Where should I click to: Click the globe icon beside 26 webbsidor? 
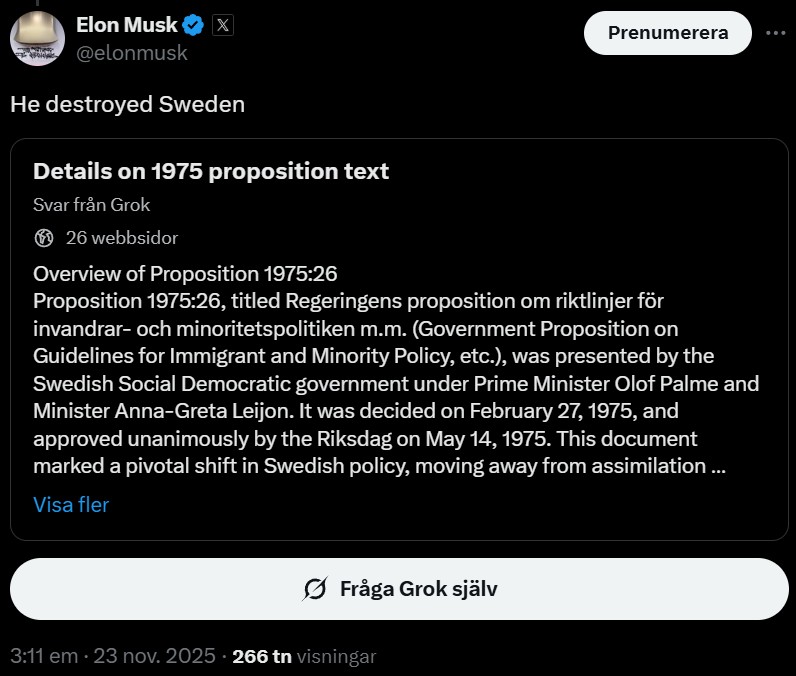pos(43,238)
